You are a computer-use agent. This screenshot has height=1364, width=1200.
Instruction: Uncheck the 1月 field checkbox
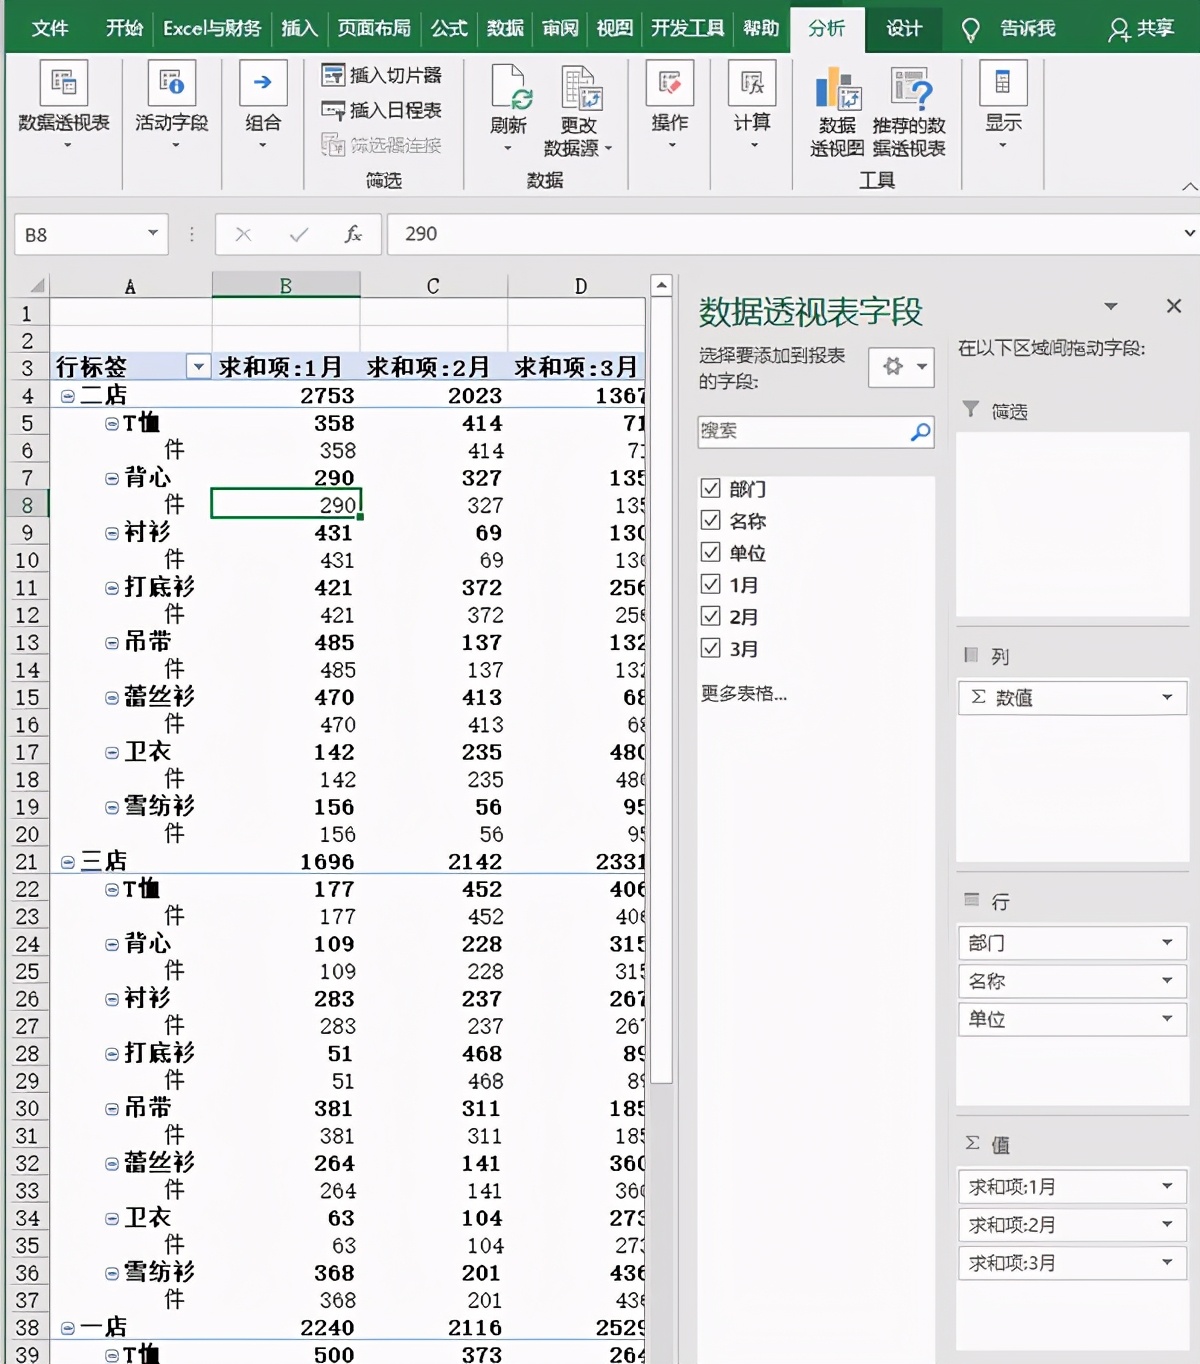tap(711, 584)
